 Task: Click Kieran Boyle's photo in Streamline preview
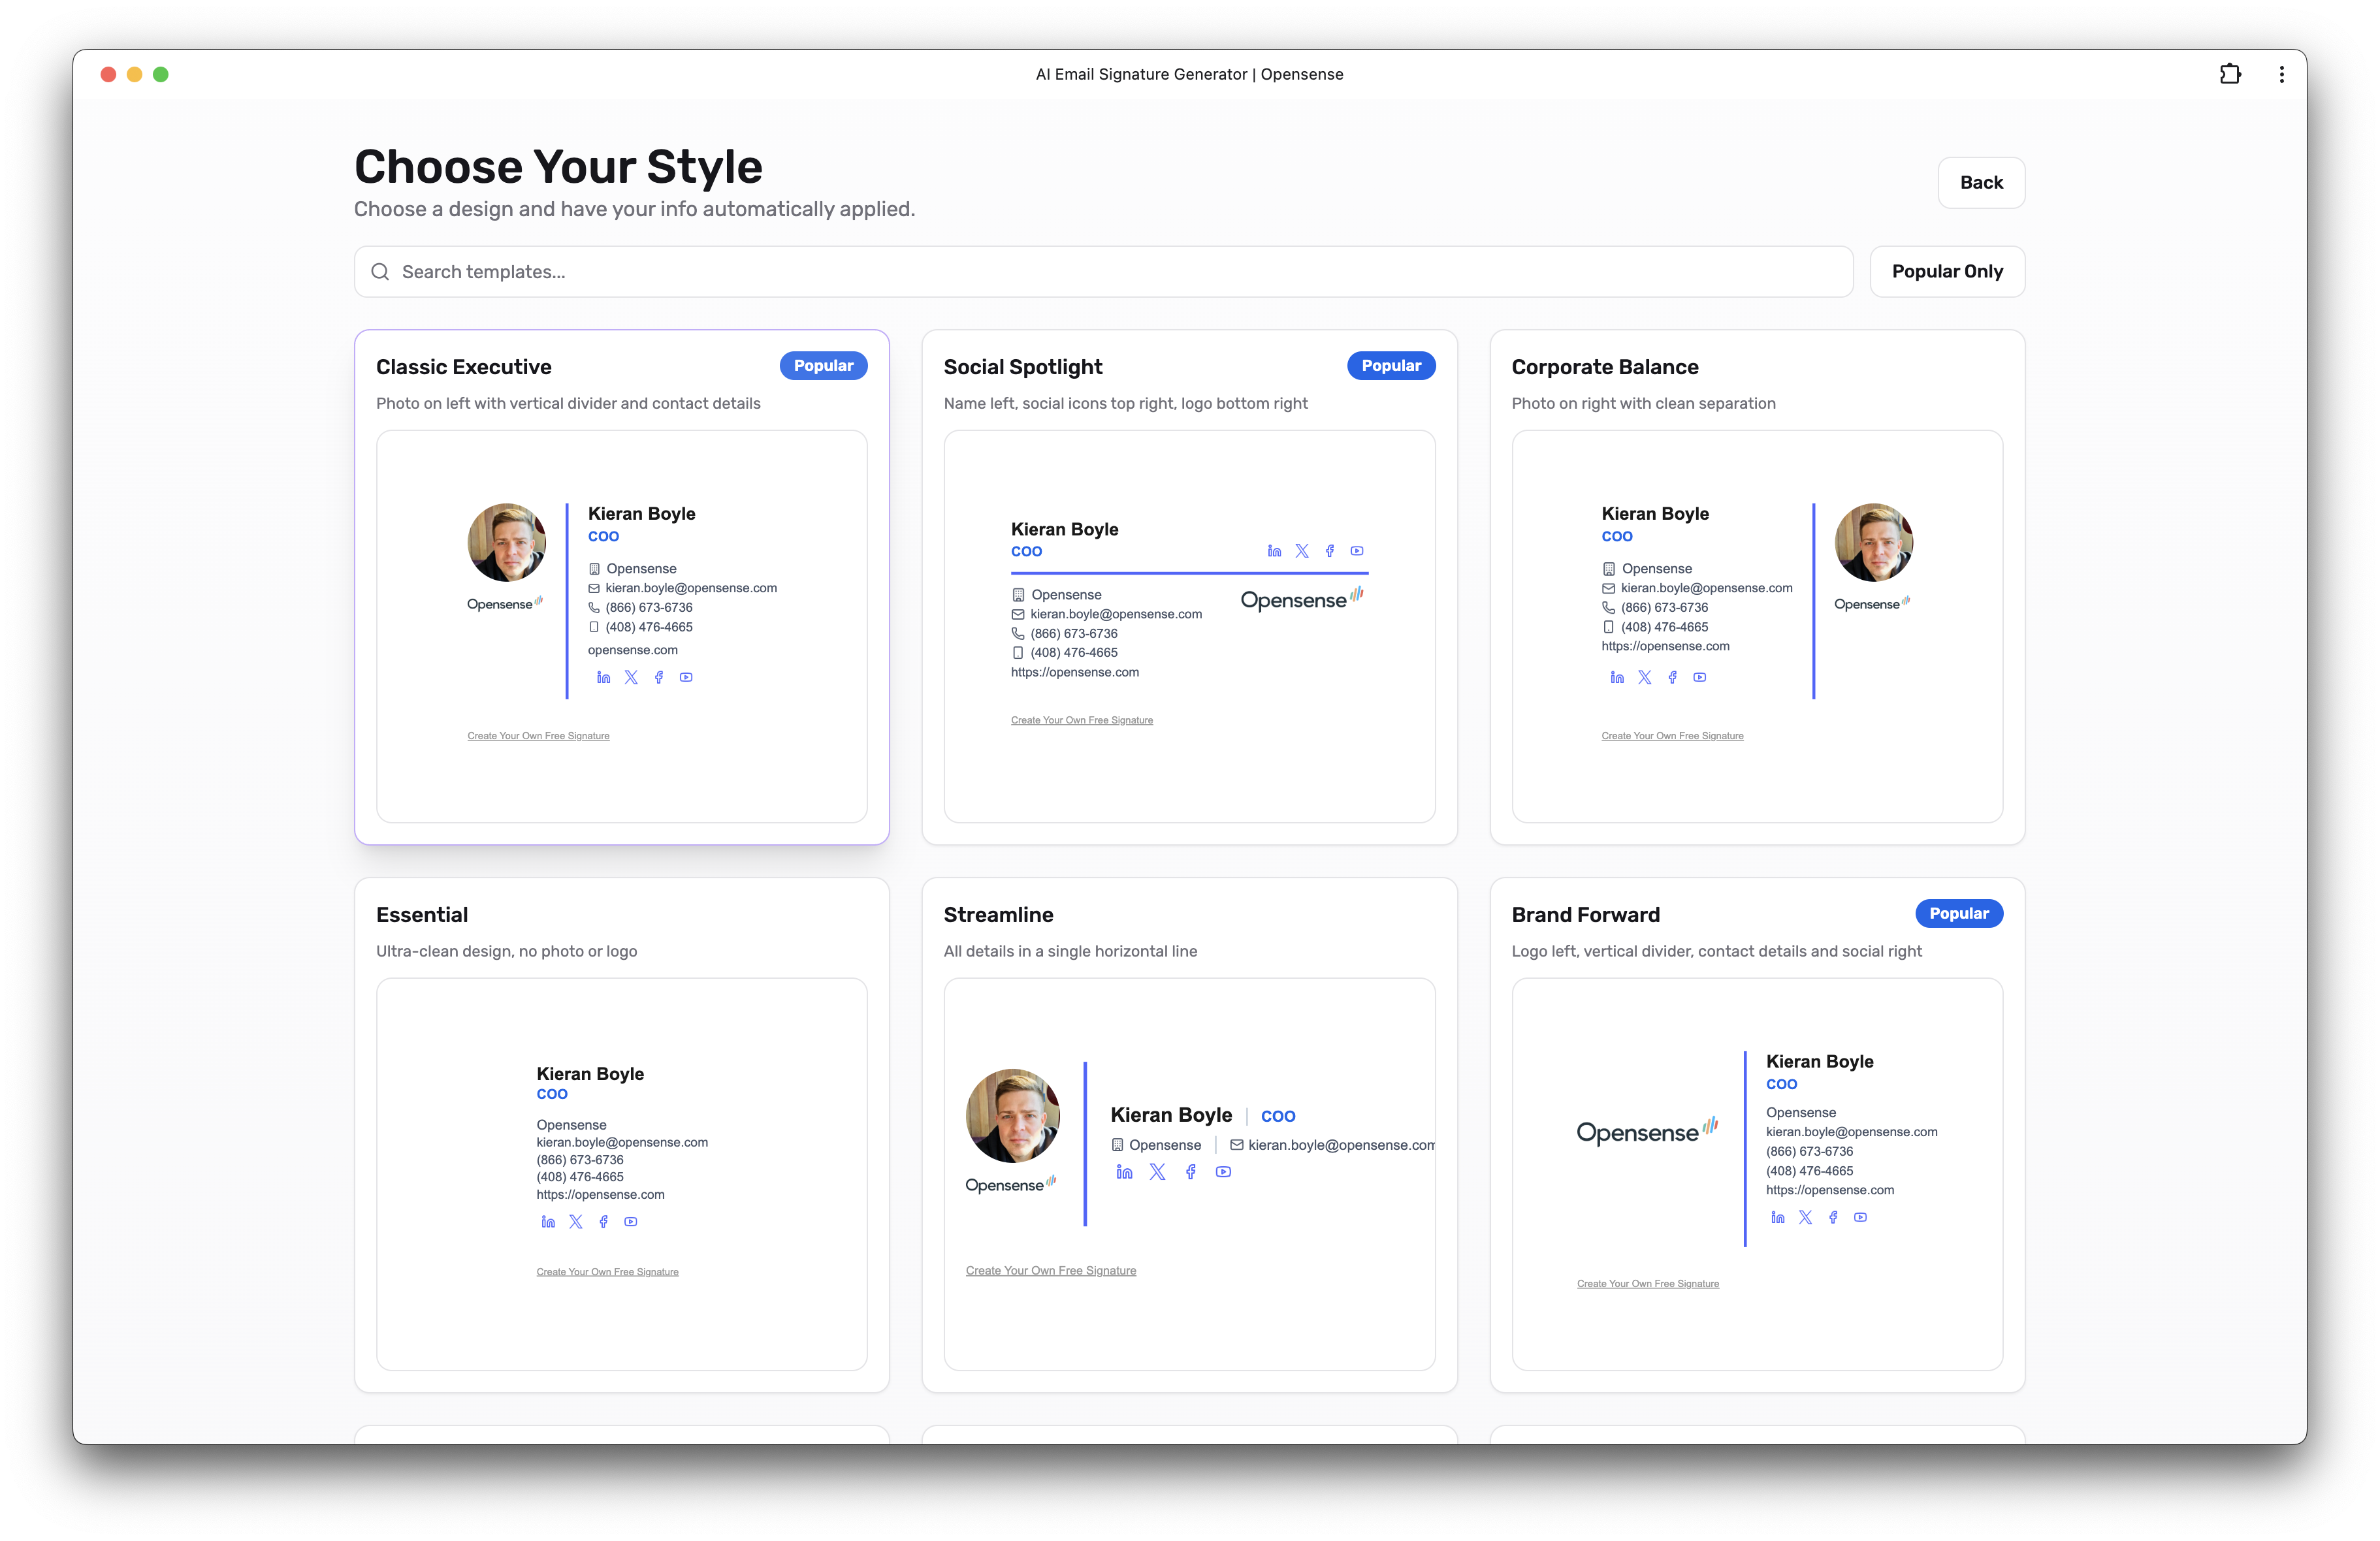click(1012, 1116)
